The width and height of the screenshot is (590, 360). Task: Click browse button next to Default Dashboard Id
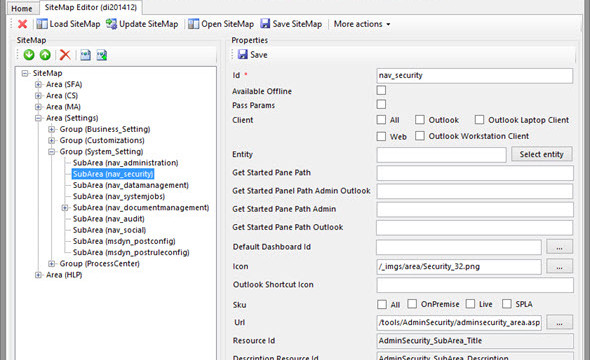(560, 247)
